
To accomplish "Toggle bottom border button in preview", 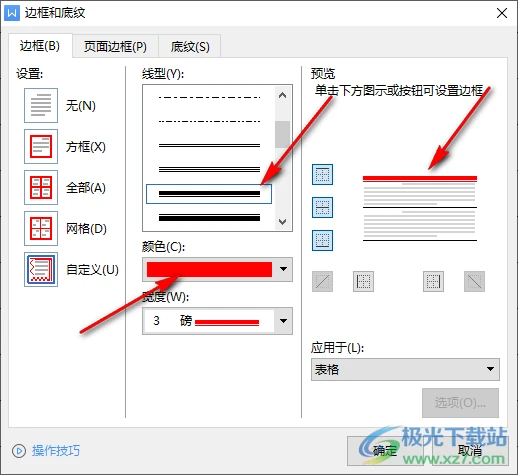I will pyautogui.click(x=322, y=240).
